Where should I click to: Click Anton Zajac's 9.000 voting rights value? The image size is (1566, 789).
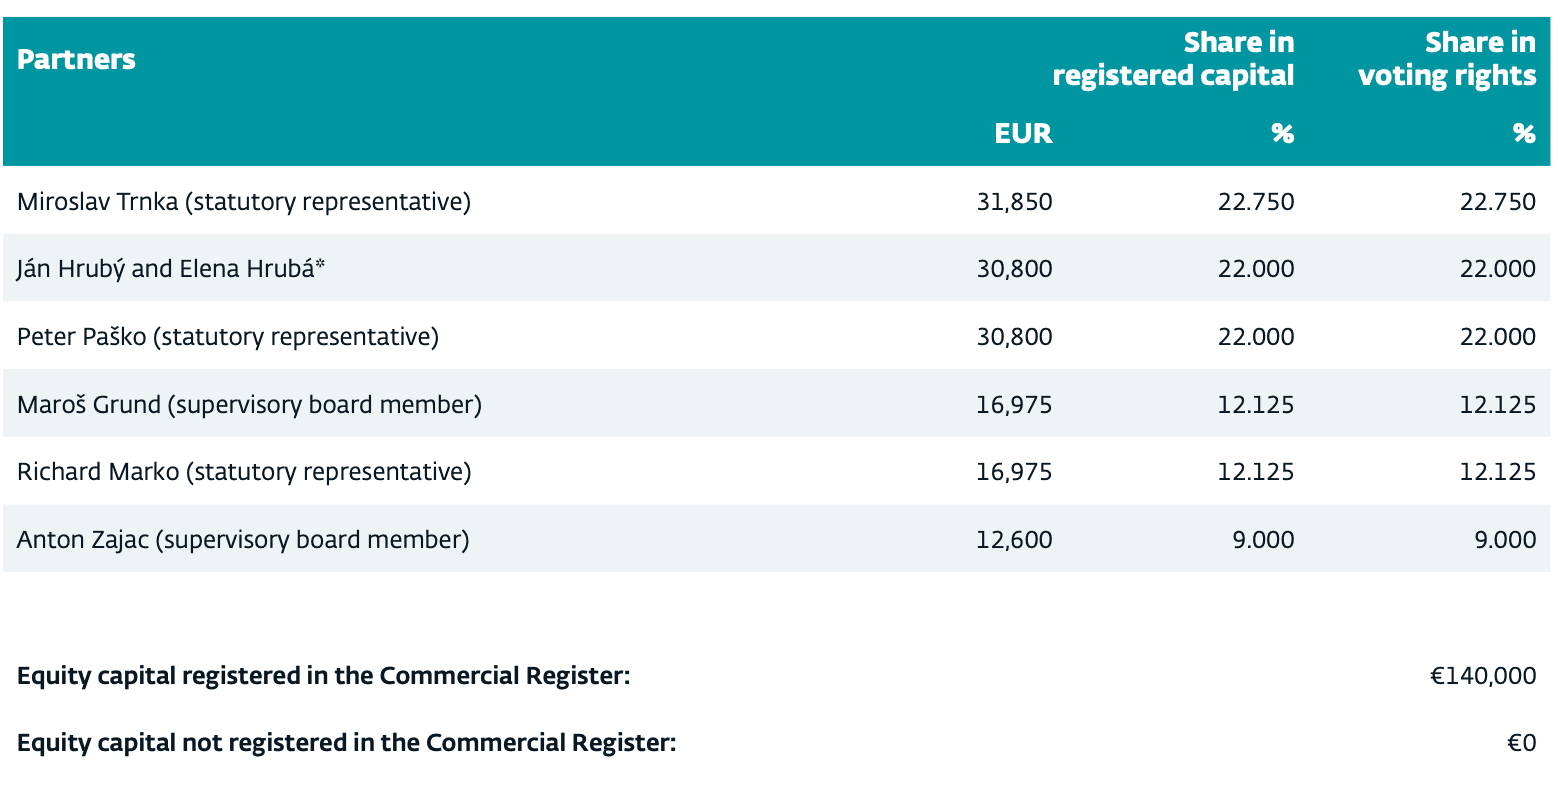(1504, 540)
